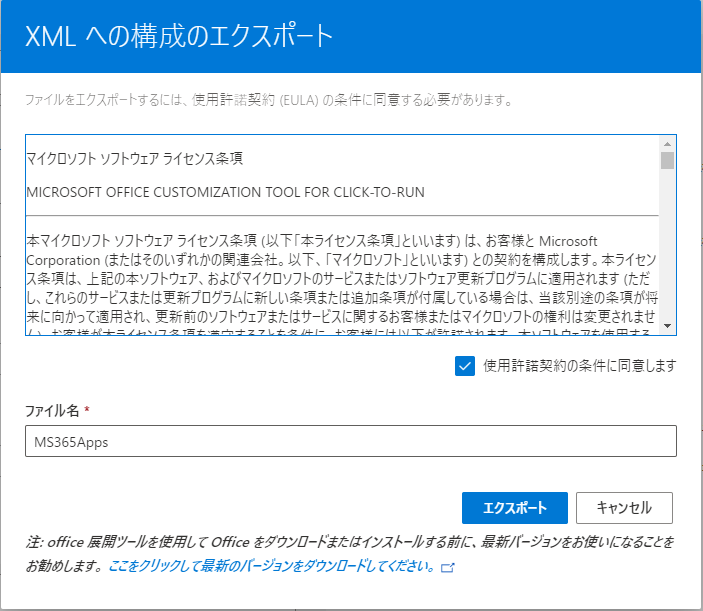Click the XML への構成のエクスポート dialog title
Viewport: 703px width, 611px height.
click(x=179, y=36)
